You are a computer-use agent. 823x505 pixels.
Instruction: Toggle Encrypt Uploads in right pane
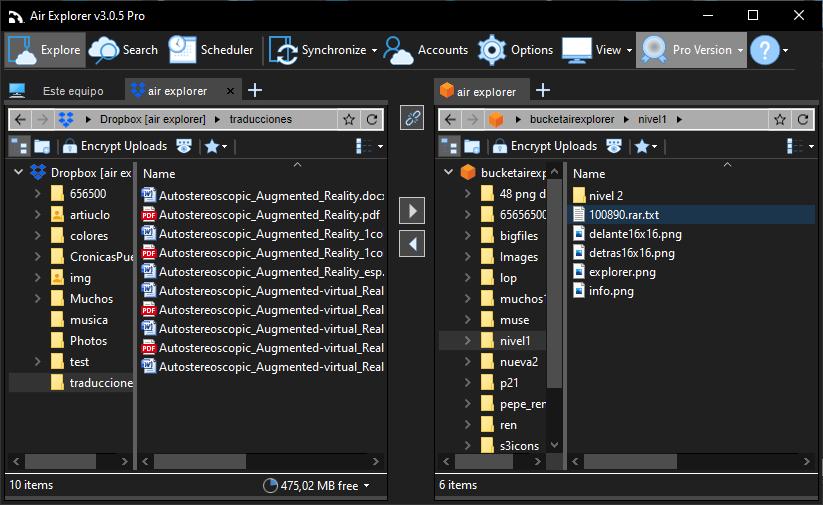545,146
